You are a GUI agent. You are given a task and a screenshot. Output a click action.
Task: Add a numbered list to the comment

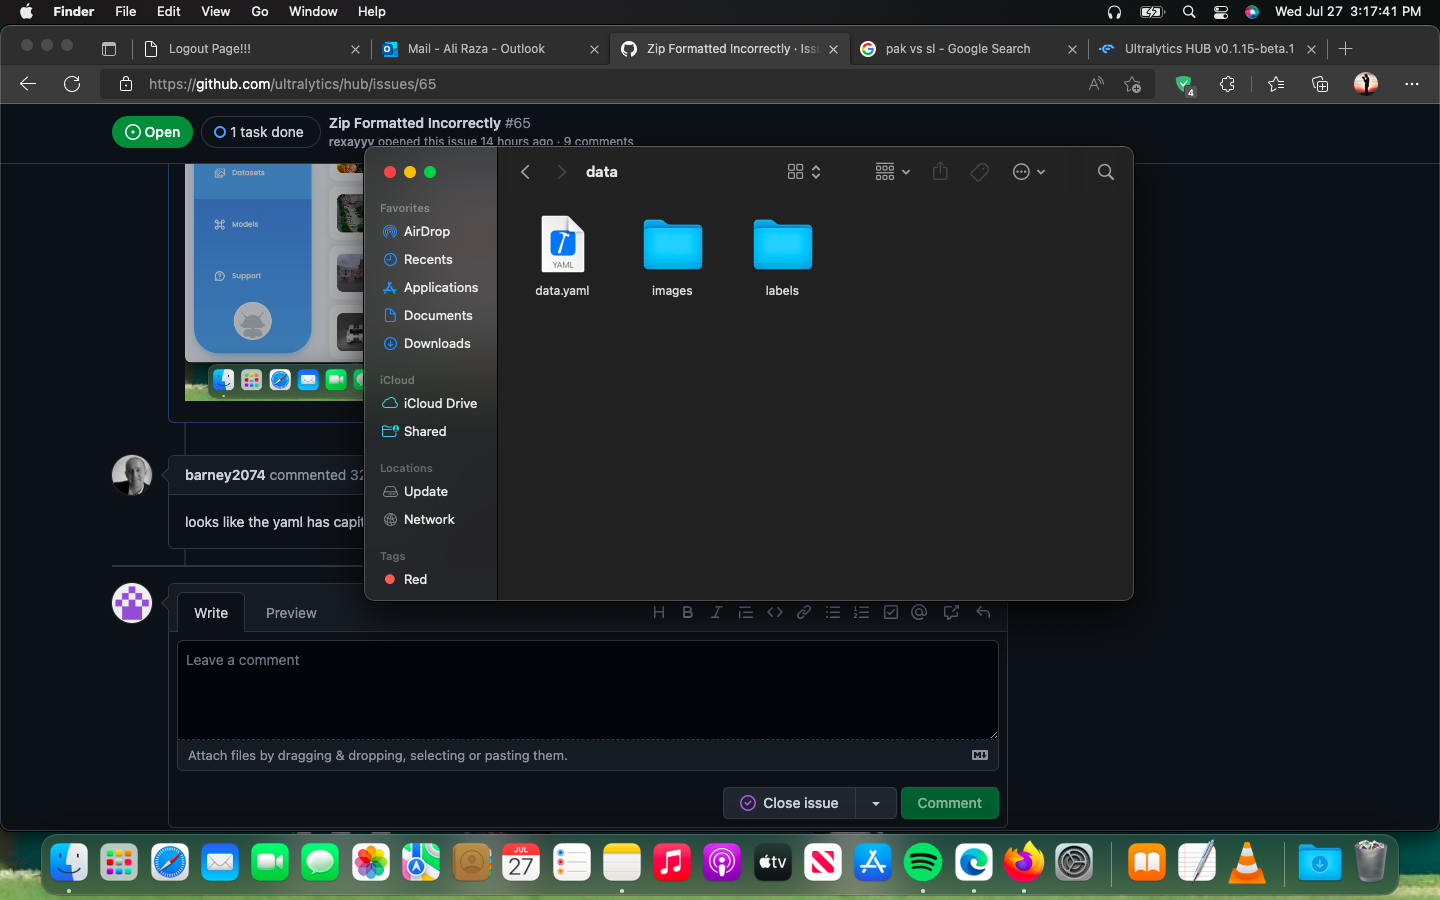click(x=862, y=611)
